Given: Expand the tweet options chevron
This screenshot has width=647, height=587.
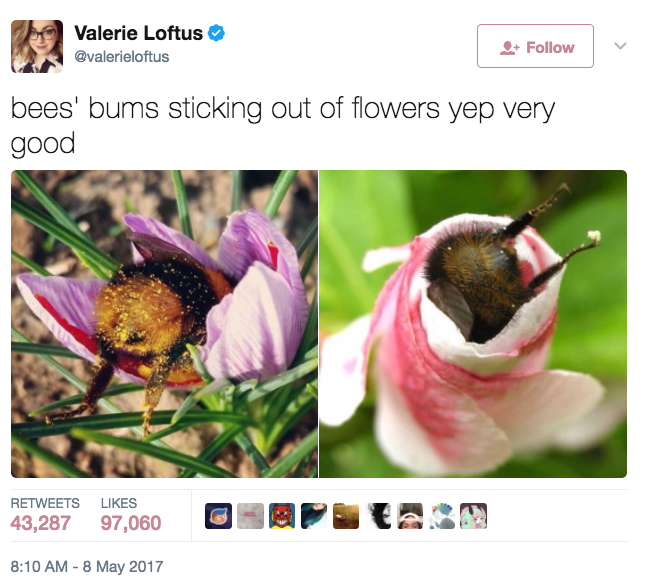Looking at the screenshot, I should [x=620, y=45].
